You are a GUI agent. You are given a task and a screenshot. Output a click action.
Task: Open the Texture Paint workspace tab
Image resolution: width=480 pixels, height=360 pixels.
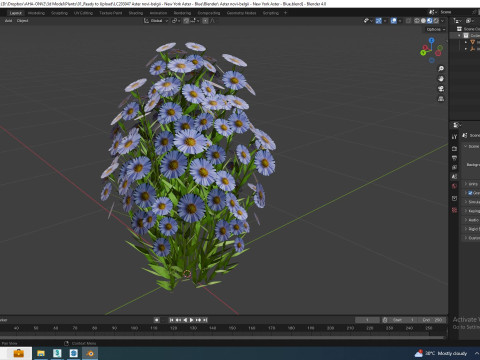pos(111,13)
